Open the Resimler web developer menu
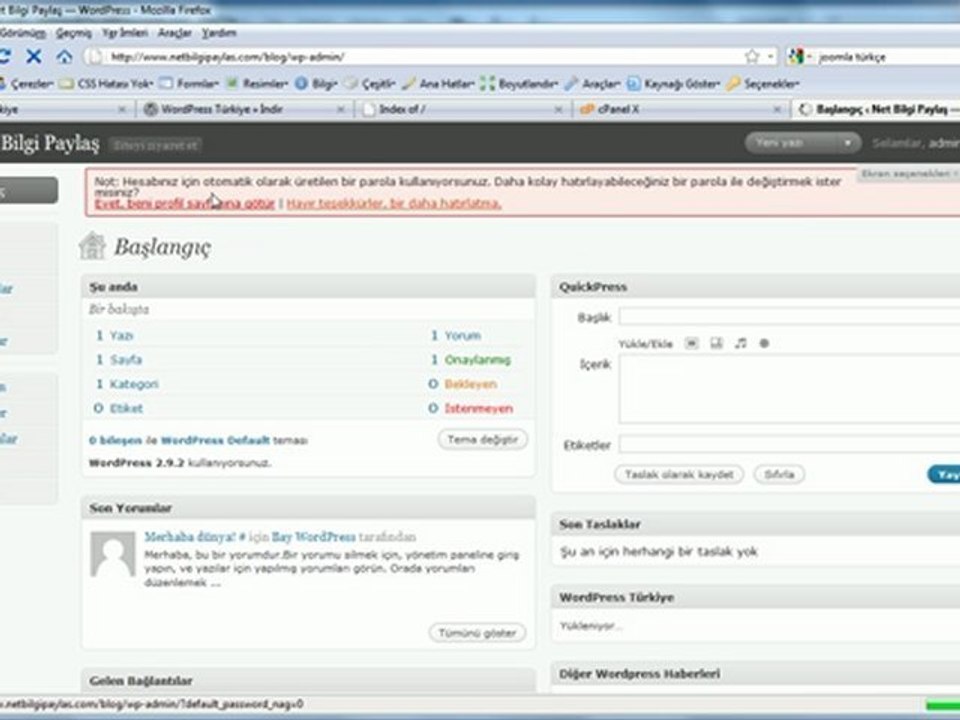 coord(257,83)
